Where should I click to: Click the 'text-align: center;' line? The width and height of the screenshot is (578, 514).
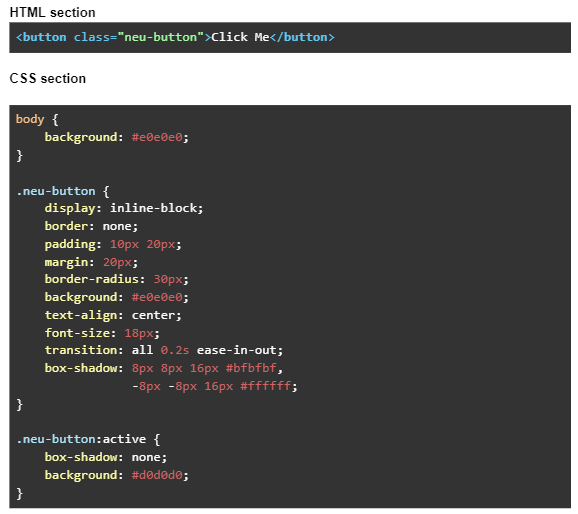113,315
